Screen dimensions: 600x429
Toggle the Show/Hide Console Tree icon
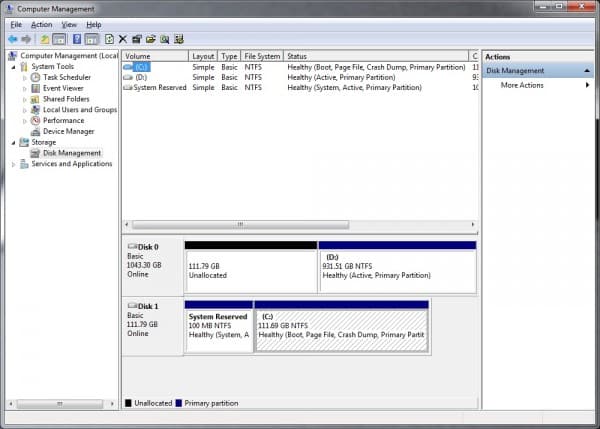[x=59, y=39]
